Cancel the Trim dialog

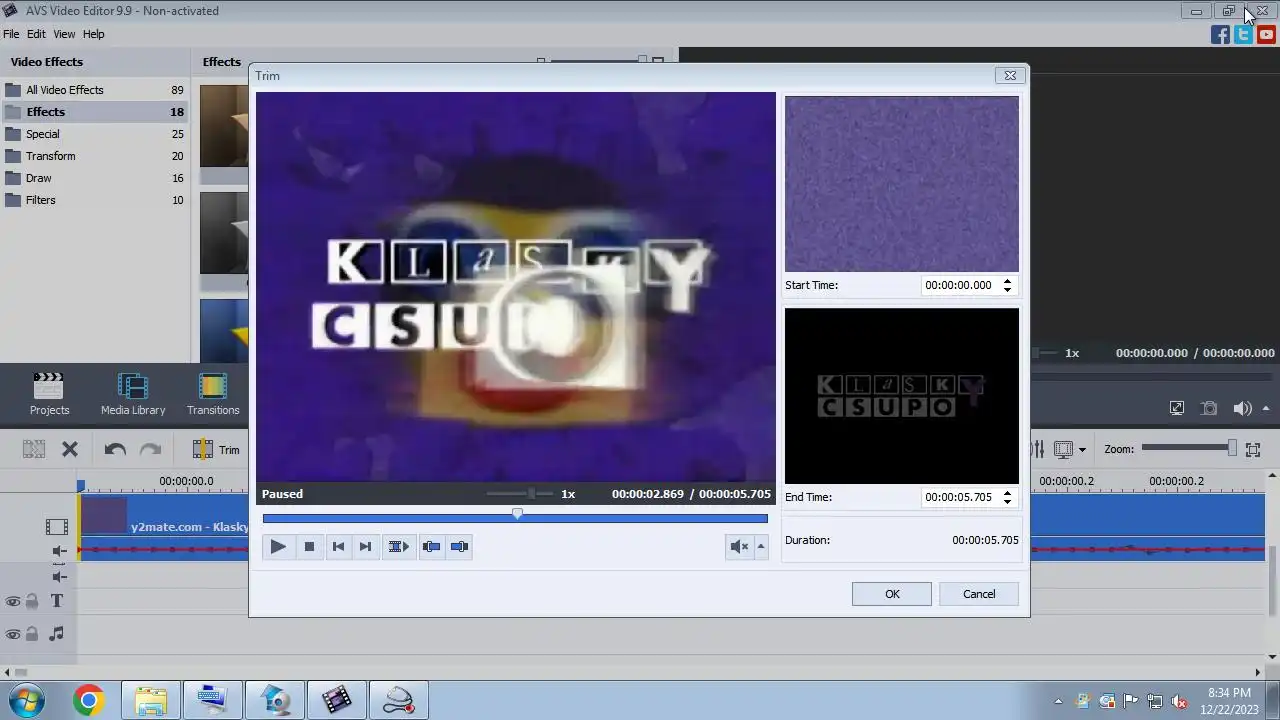[x=979, y=594]
